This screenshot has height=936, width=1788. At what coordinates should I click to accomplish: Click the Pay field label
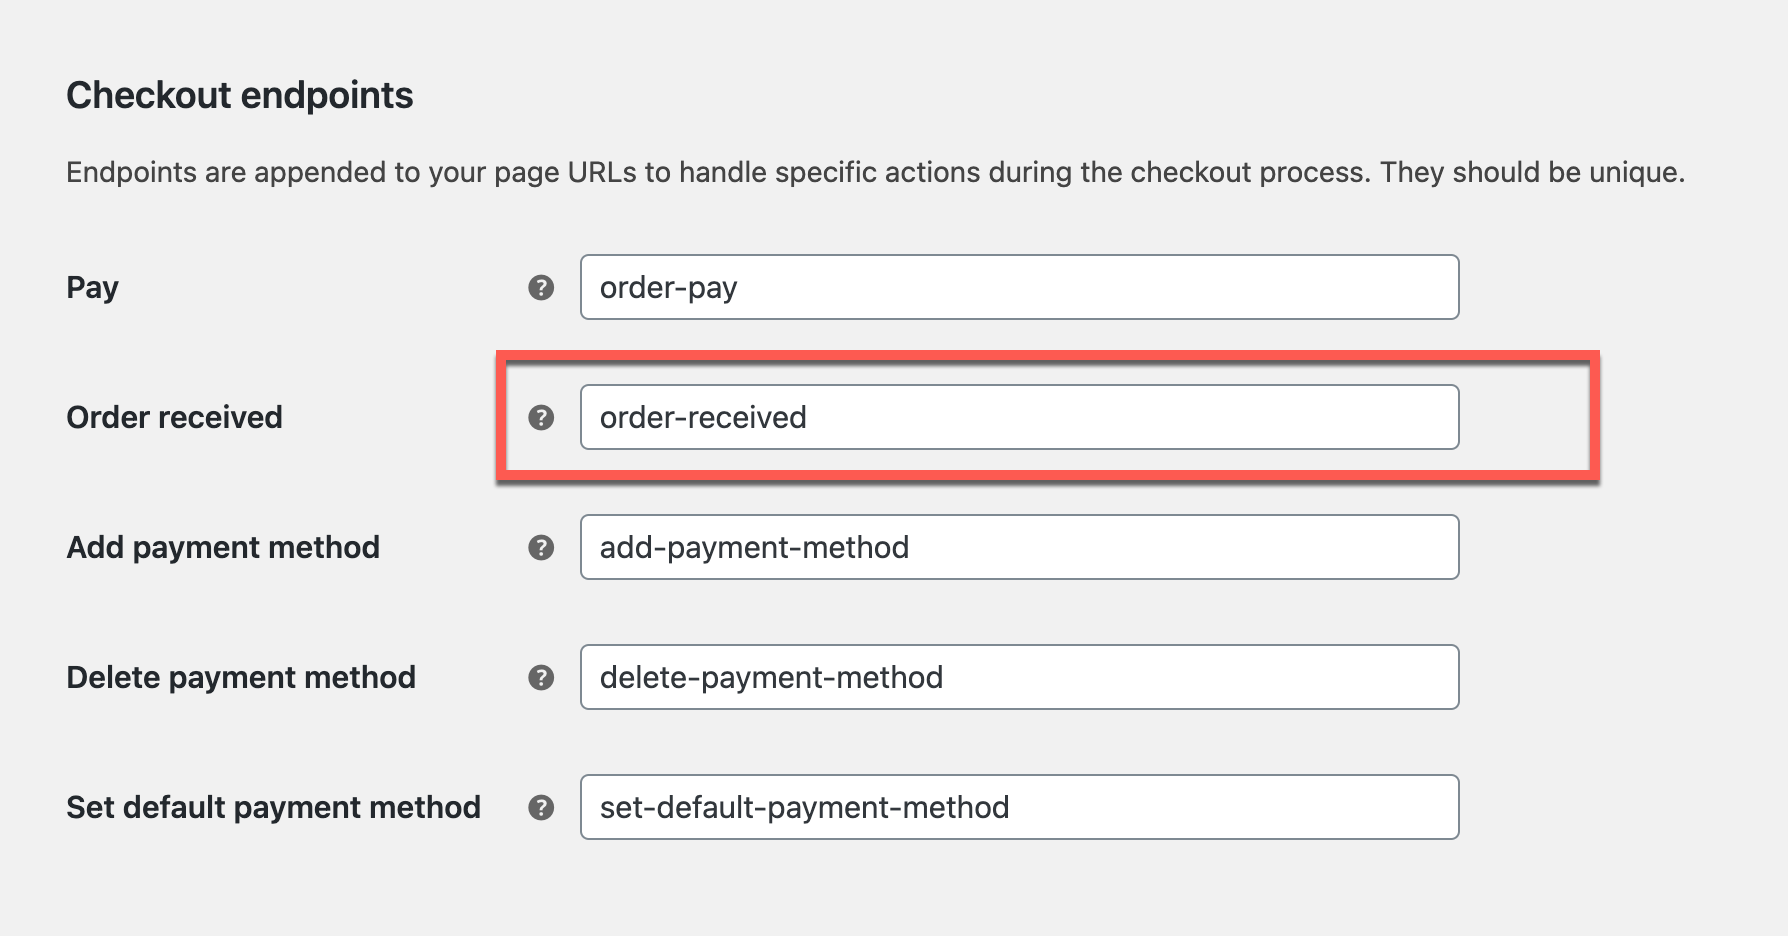point(92,288)
